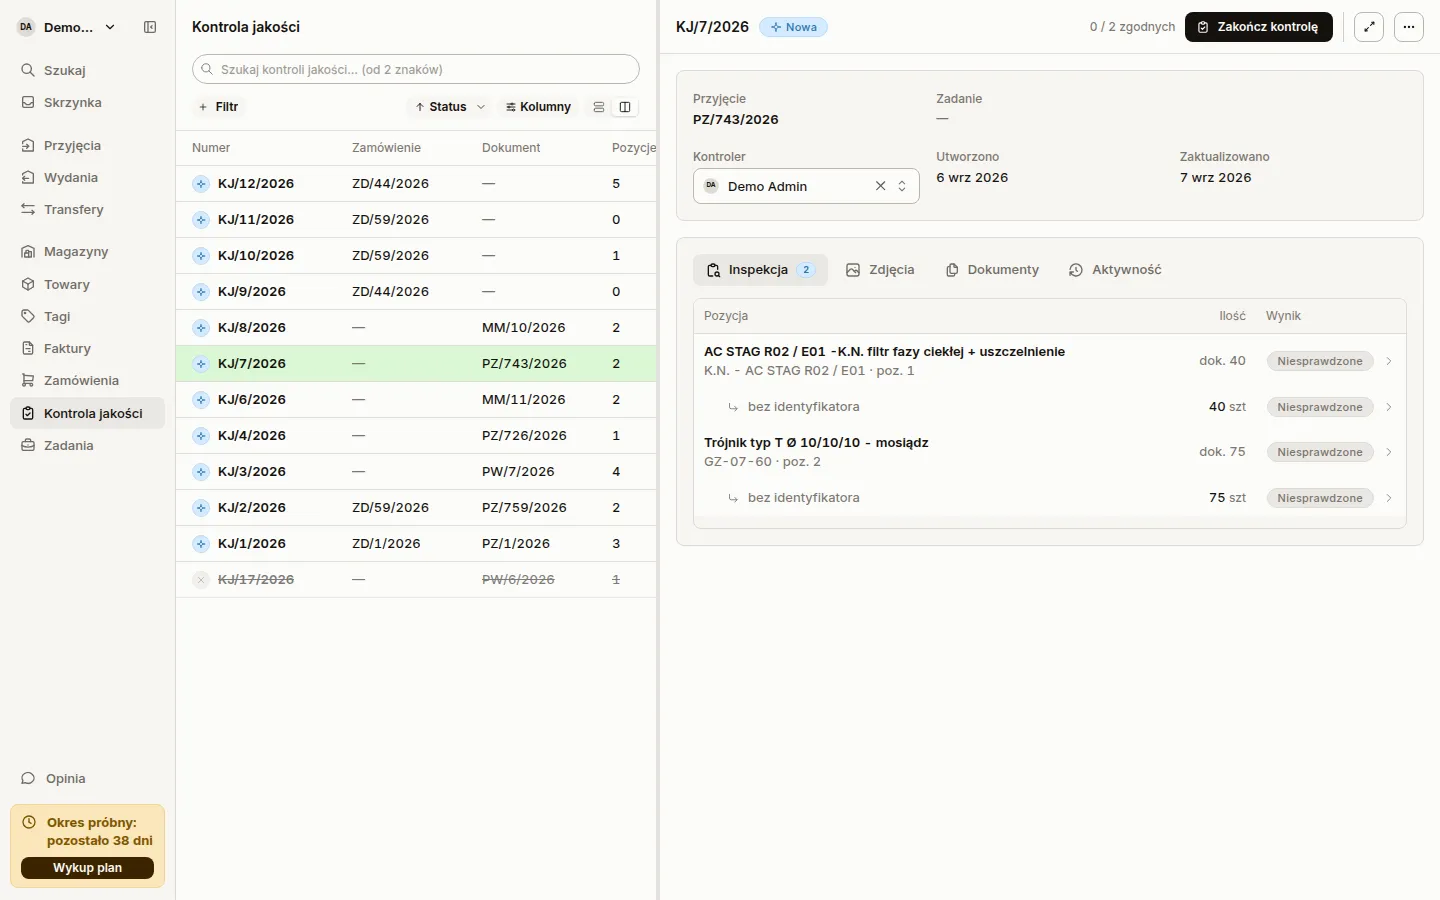
Task: Open the Demo workspace dropdown
Action: (67, 27)
